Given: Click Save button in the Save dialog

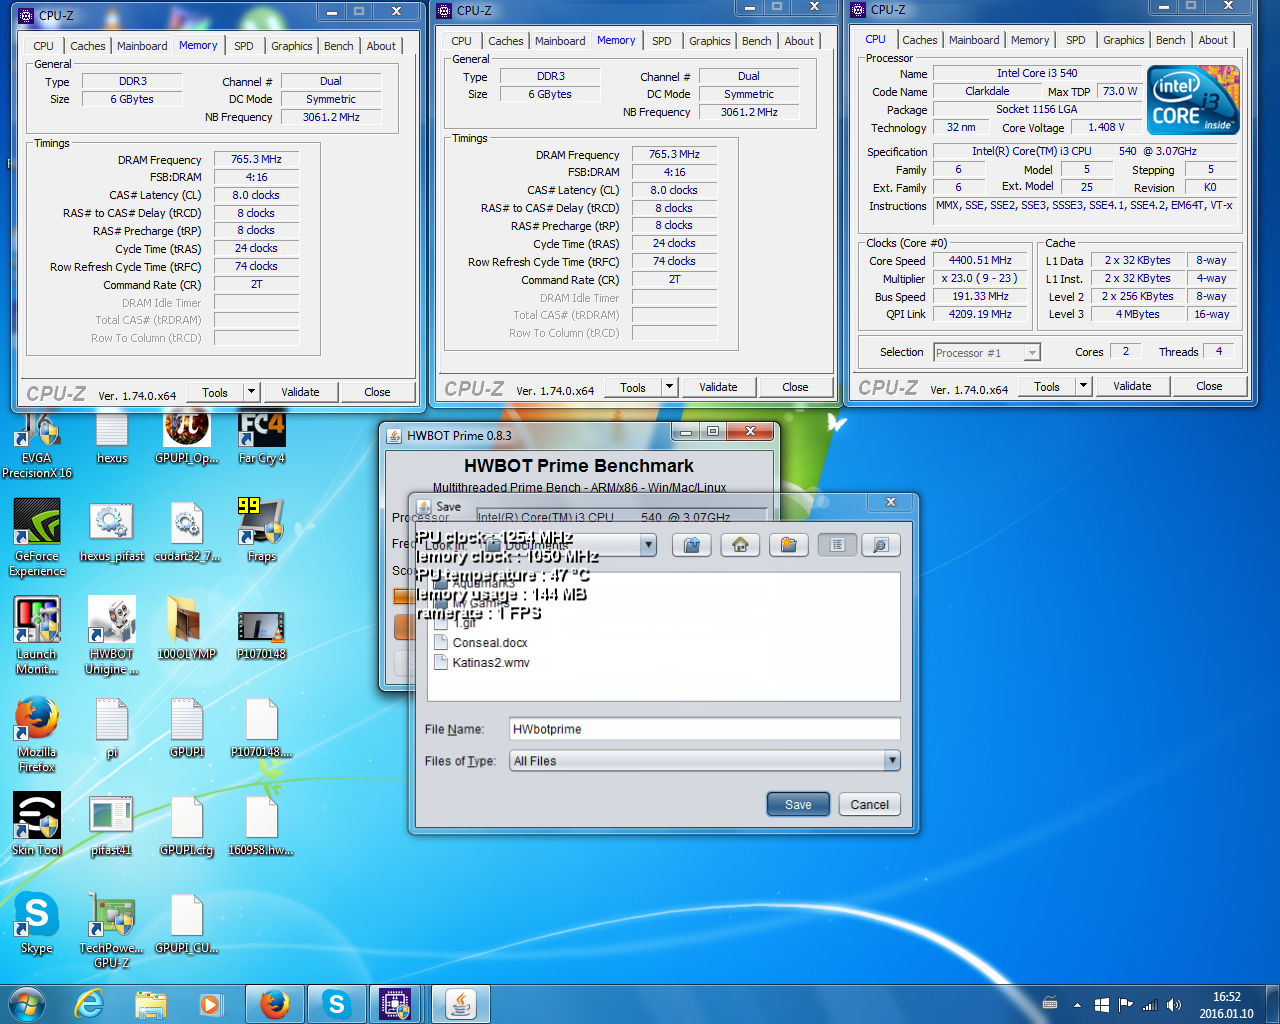Looking at the screenshot, I should click(798, 804).
